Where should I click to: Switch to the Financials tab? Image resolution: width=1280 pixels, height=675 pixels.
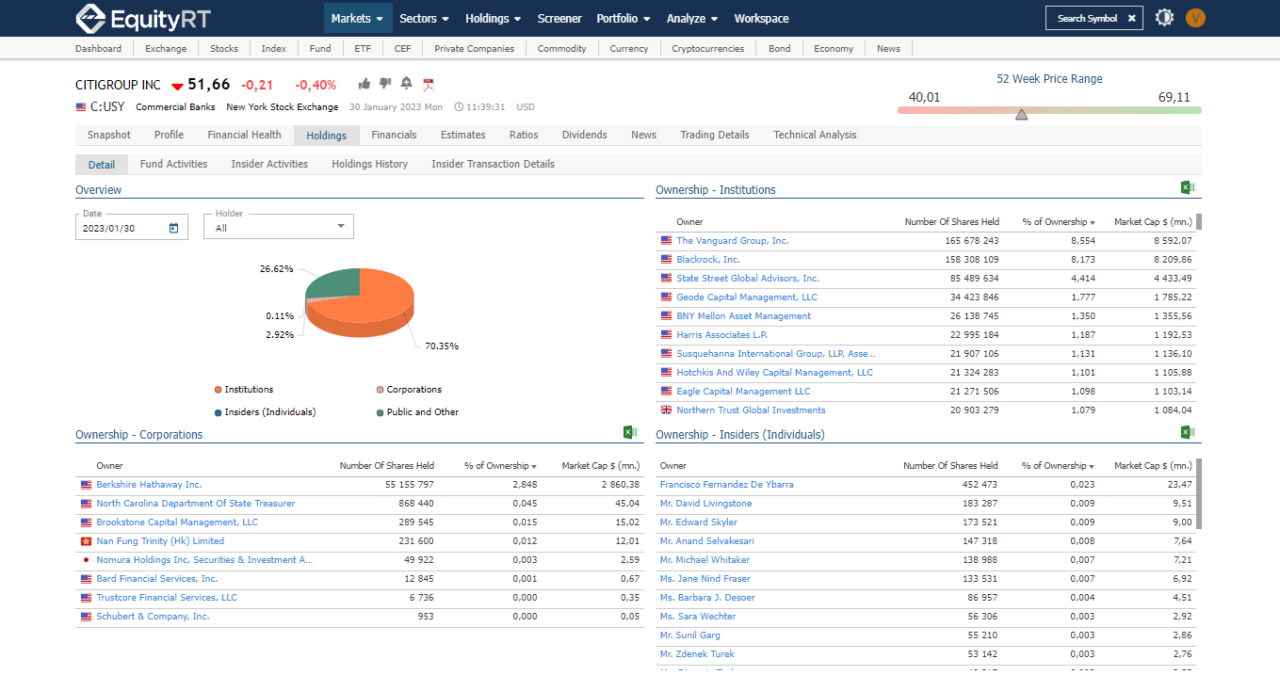[394, 135]
